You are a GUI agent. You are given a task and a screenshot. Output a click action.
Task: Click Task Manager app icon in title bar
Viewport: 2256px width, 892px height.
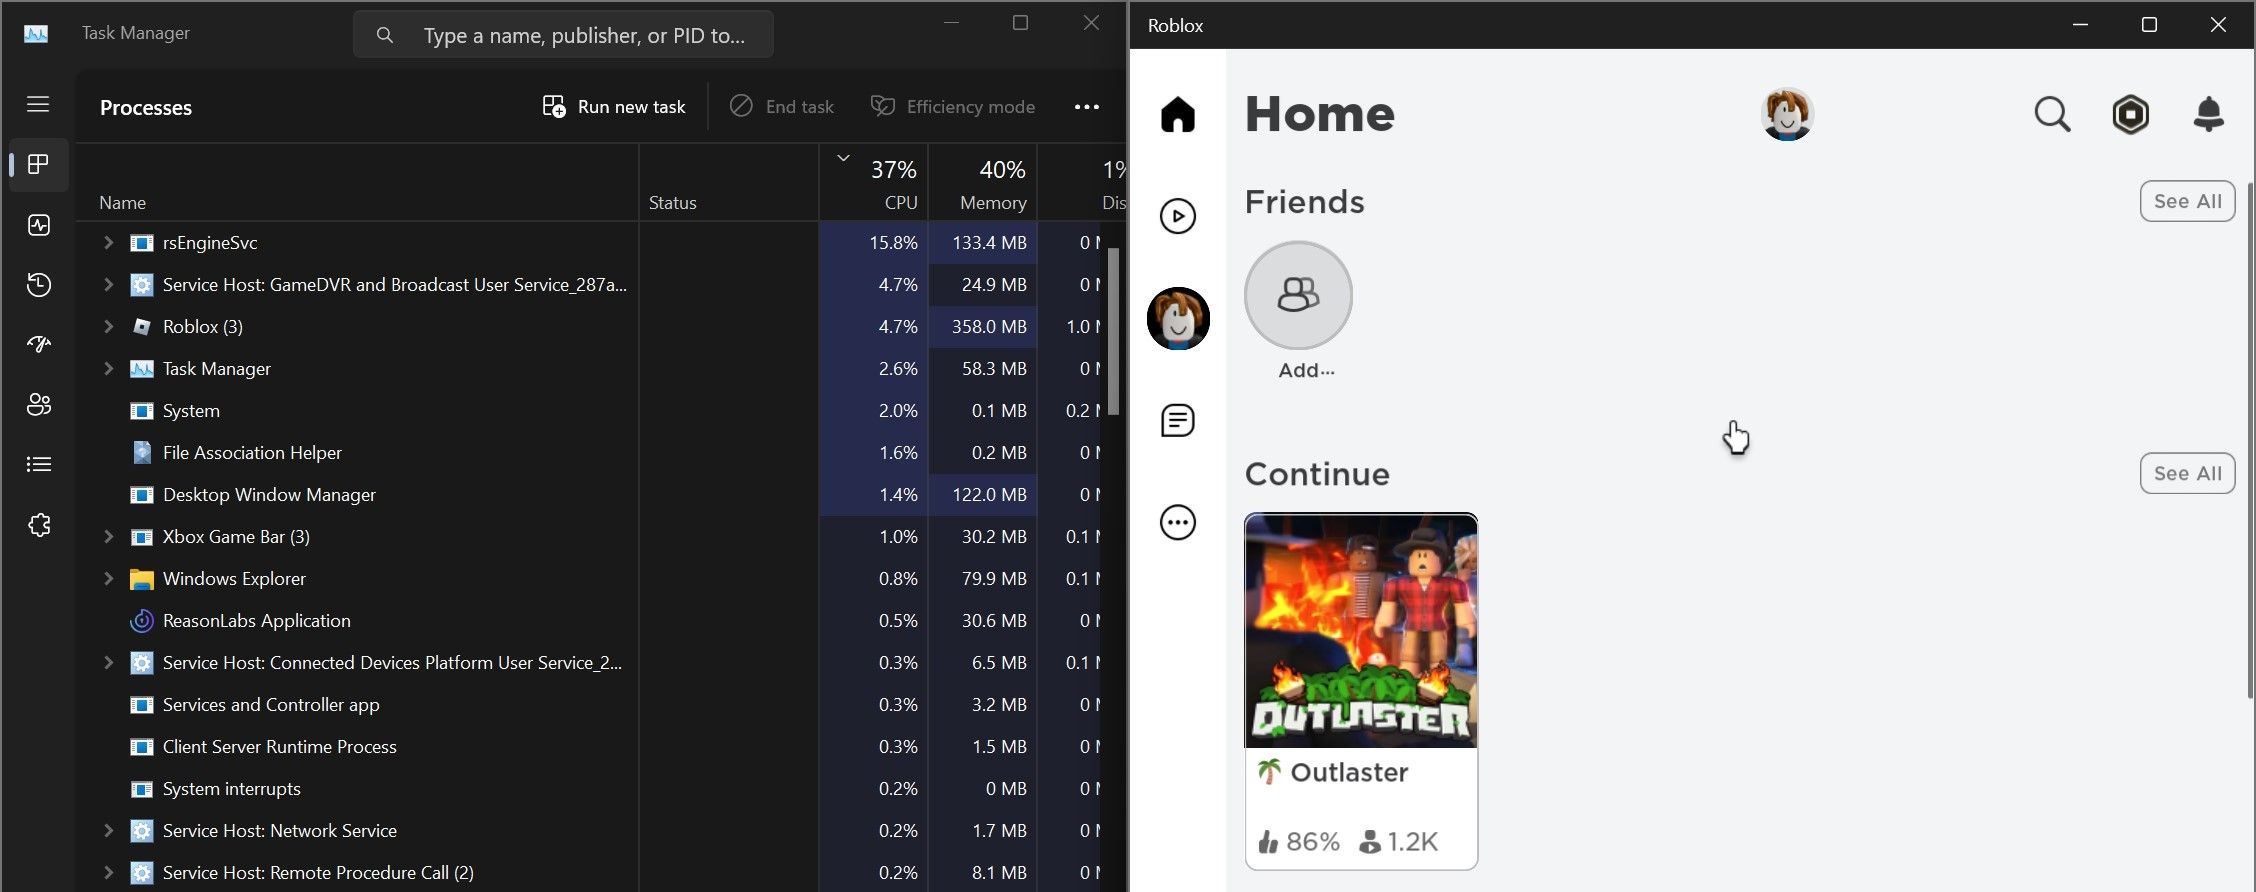click(36, 33)
